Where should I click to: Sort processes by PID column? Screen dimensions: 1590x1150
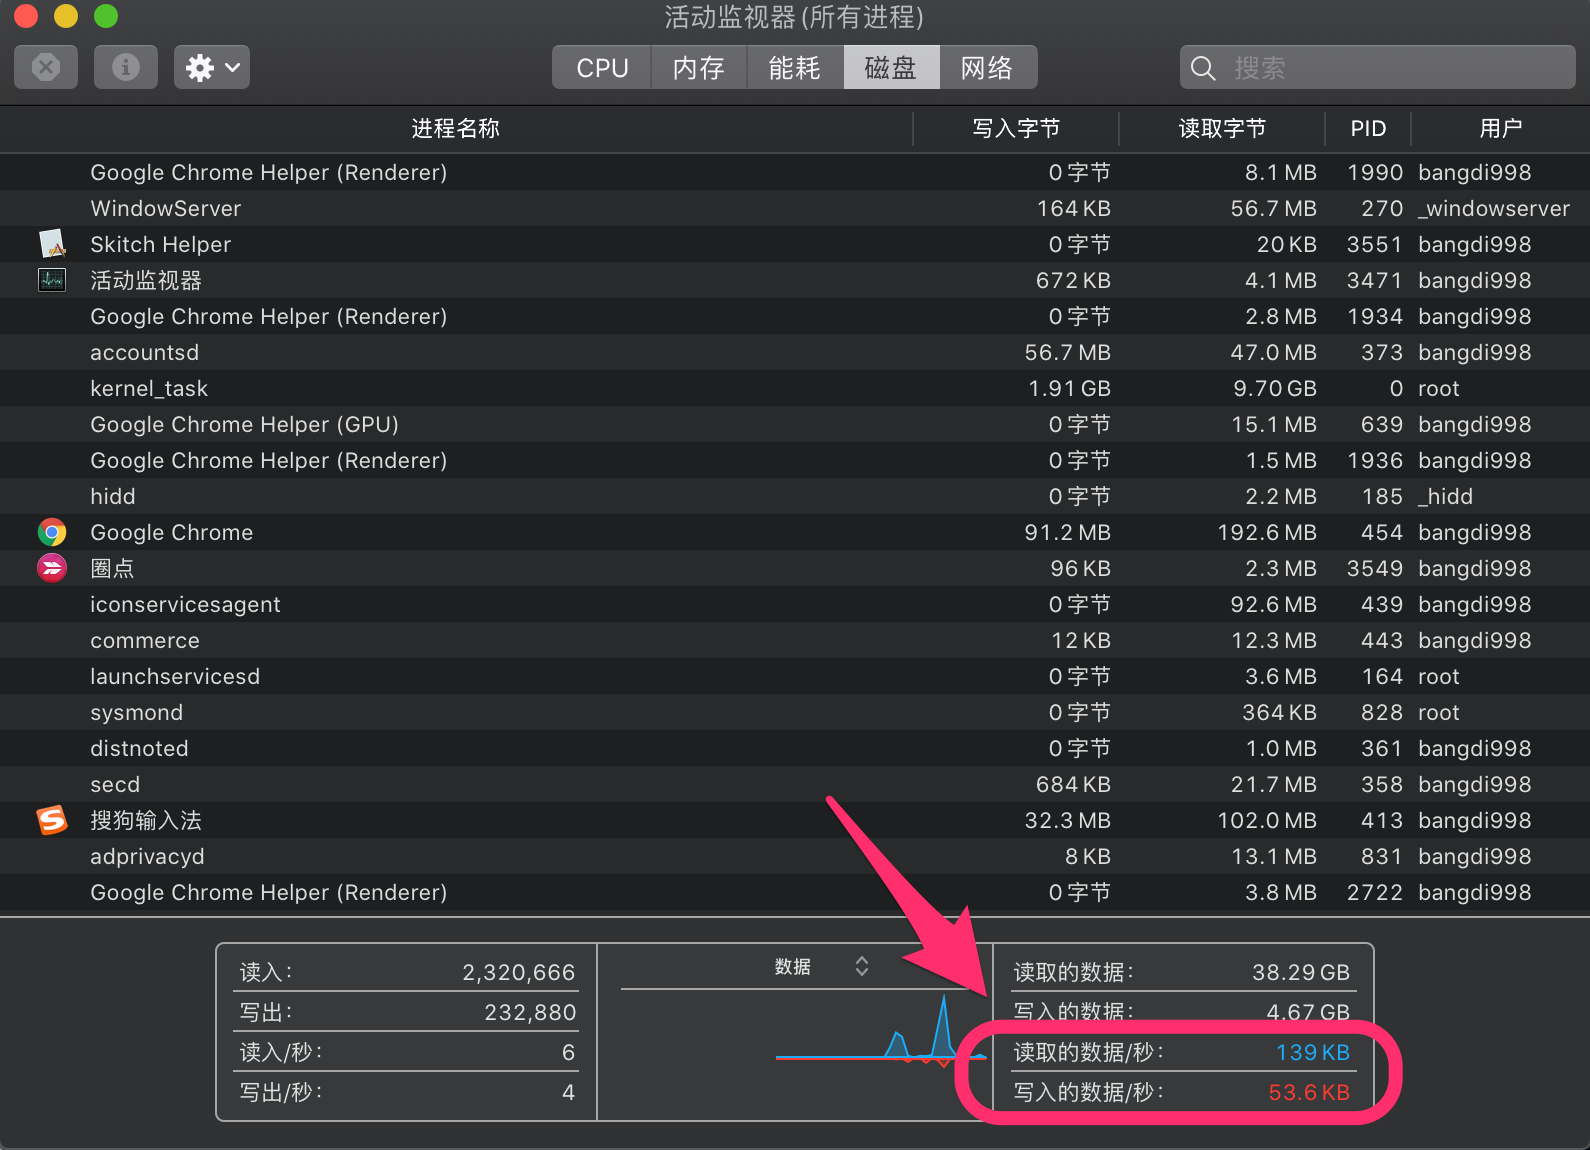click(1368, 128)
